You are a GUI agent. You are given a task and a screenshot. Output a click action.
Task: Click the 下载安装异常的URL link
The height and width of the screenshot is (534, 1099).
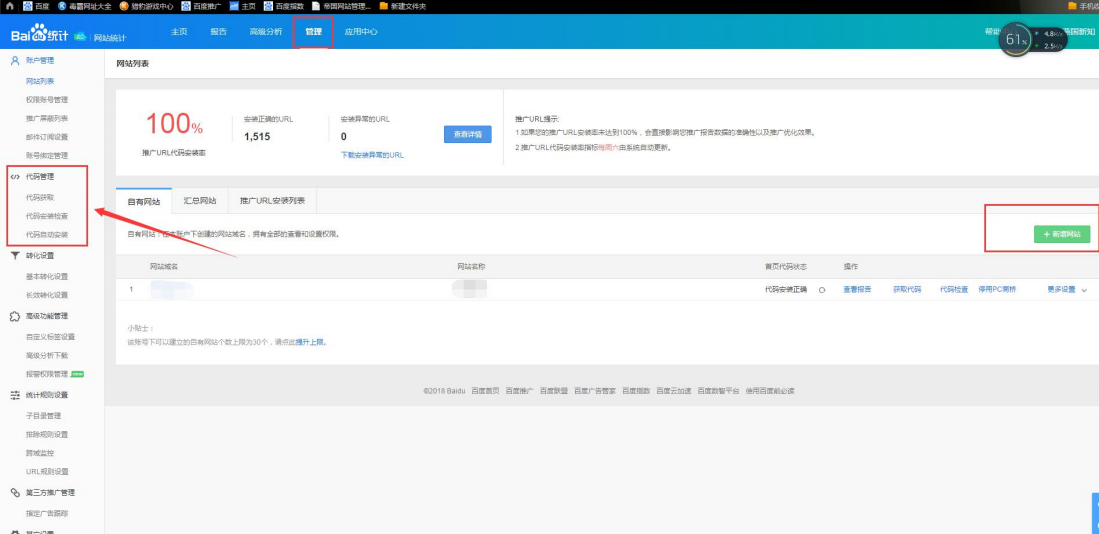372,155
